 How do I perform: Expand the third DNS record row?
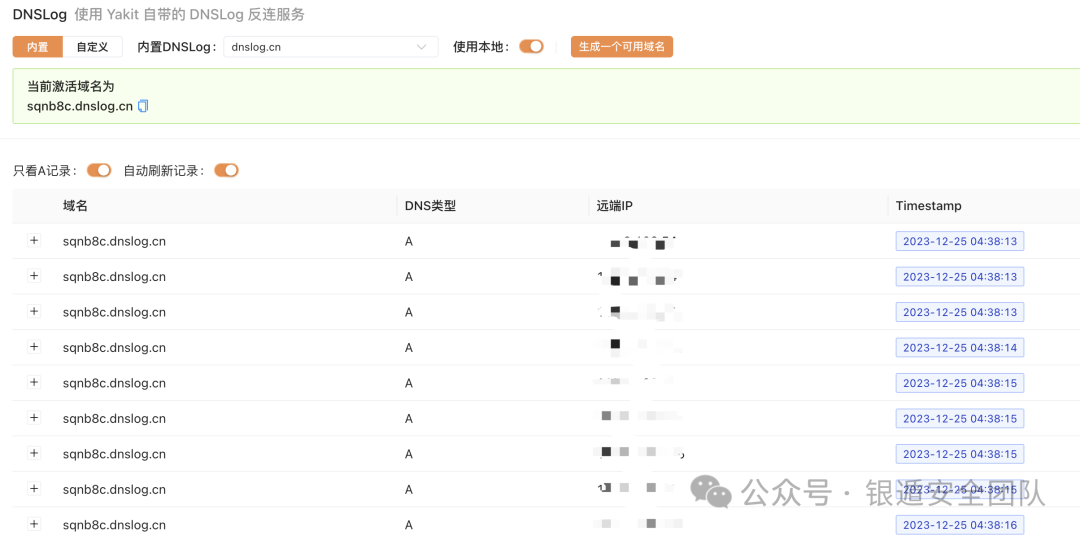[34, 312]
